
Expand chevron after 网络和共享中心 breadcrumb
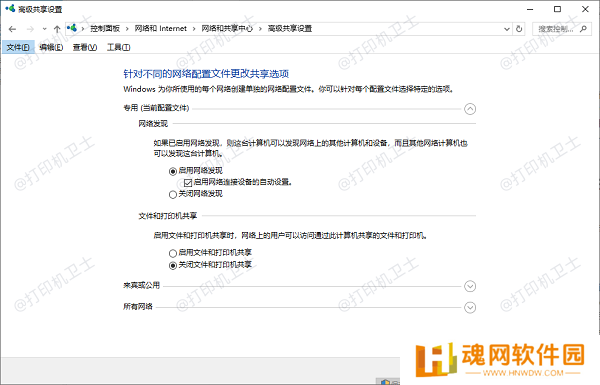260,29
